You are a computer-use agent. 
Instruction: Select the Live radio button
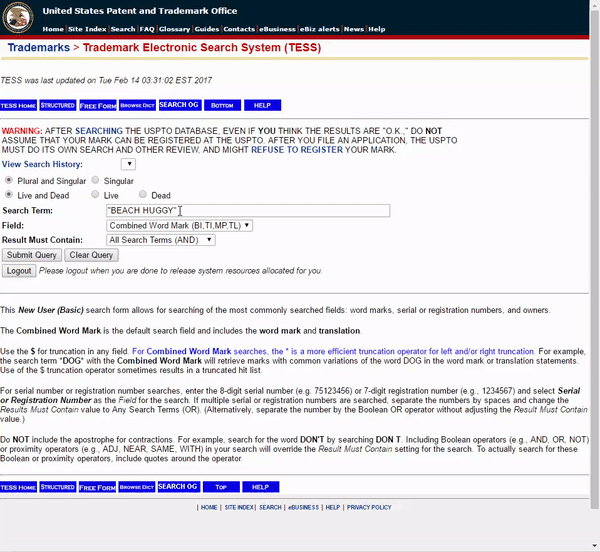tap(95, 194)
